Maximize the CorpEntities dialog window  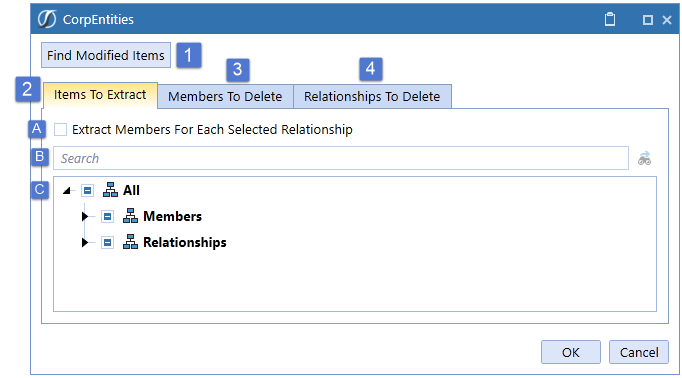(x=648, y=20)
